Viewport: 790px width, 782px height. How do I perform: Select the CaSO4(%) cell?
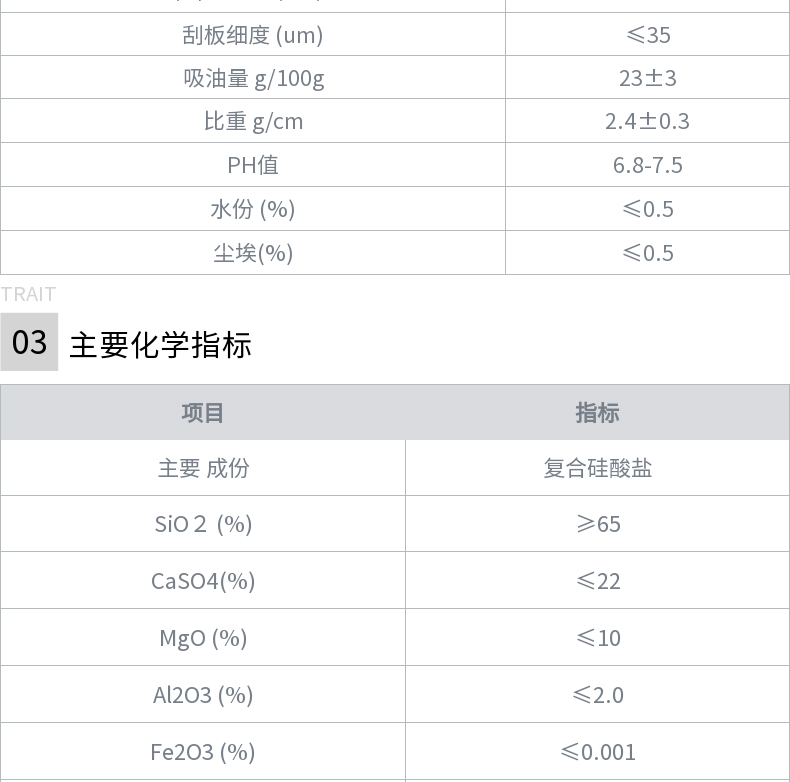(x=203, y=580)
